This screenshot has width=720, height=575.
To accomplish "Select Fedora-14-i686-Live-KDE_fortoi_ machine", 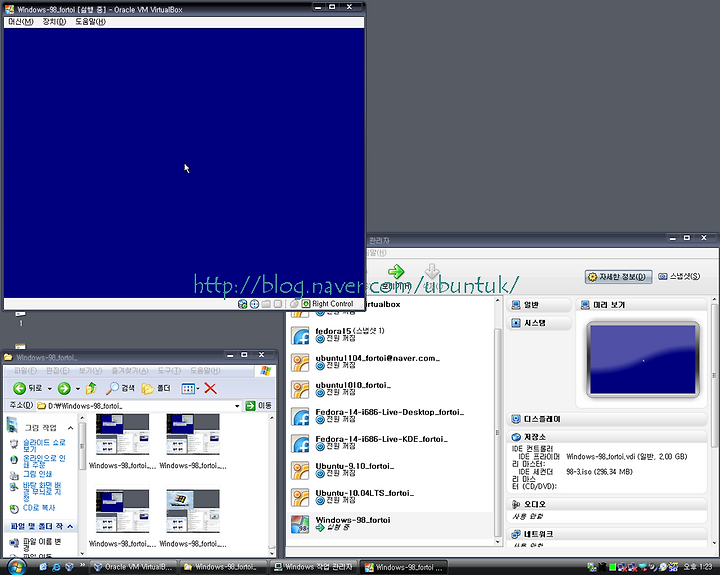I will point(390,444).
